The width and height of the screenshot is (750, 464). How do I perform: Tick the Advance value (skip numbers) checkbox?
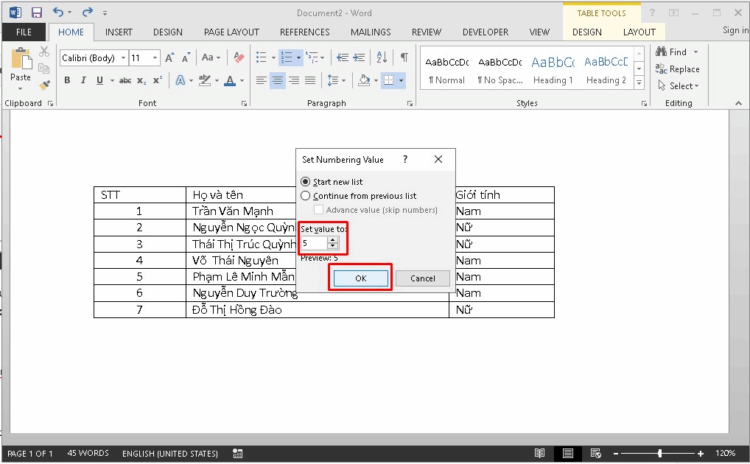319,210
